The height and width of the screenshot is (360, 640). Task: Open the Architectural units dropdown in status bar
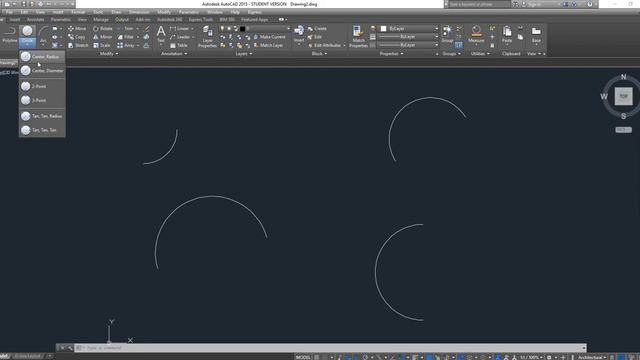pyautogui.click(x=591, y=357)
